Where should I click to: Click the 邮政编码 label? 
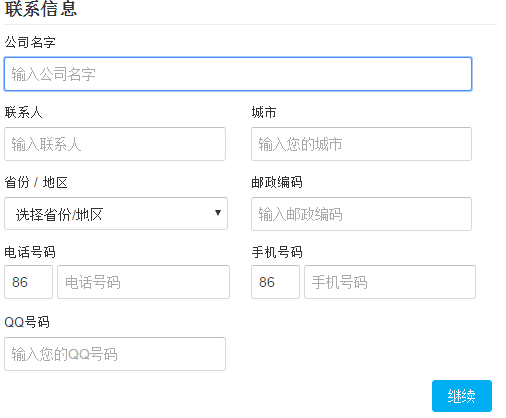277,182
